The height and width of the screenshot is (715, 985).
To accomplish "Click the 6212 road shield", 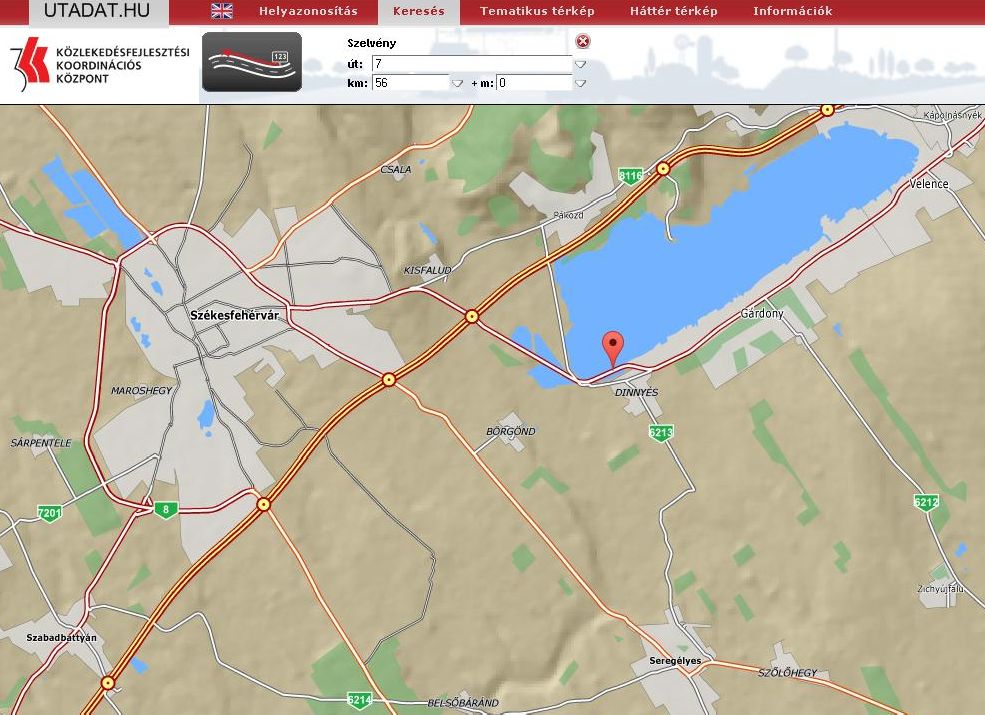I will click(926, 501).
